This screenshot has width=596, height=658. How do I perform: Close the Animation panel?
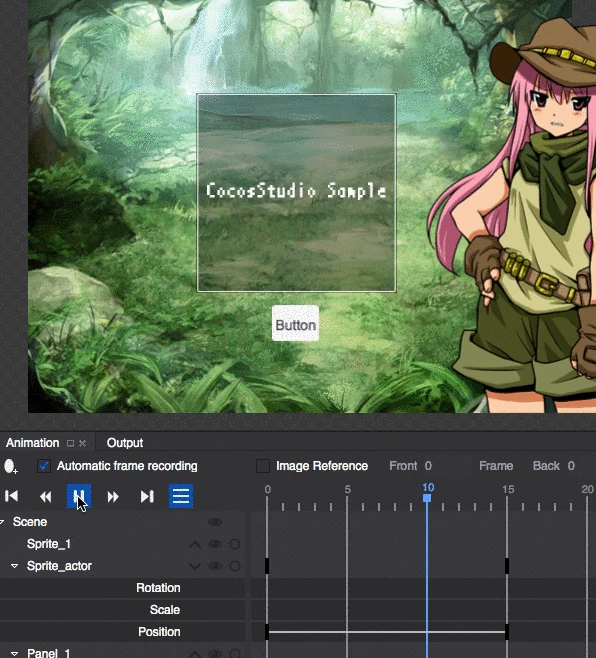[x=83, y=443]
